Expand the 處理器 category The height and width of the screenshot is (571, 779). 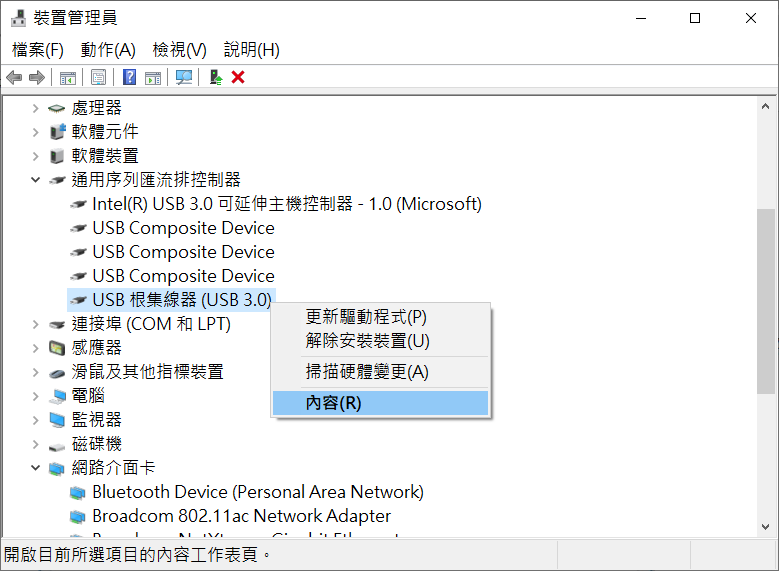(35, 108)
